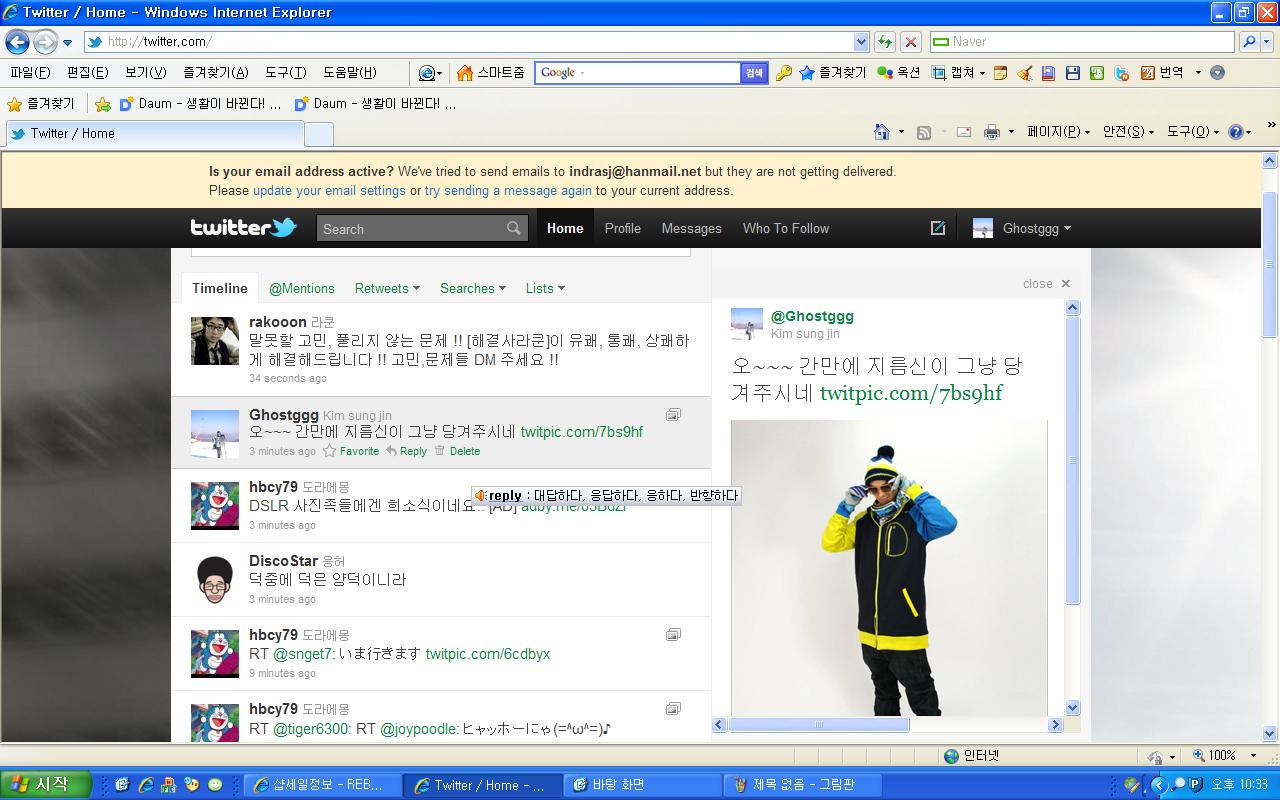The height and width of the screenshot is (800, 1280).
Task: Open rakooon profile picture
Action: (x=215, y=342)
